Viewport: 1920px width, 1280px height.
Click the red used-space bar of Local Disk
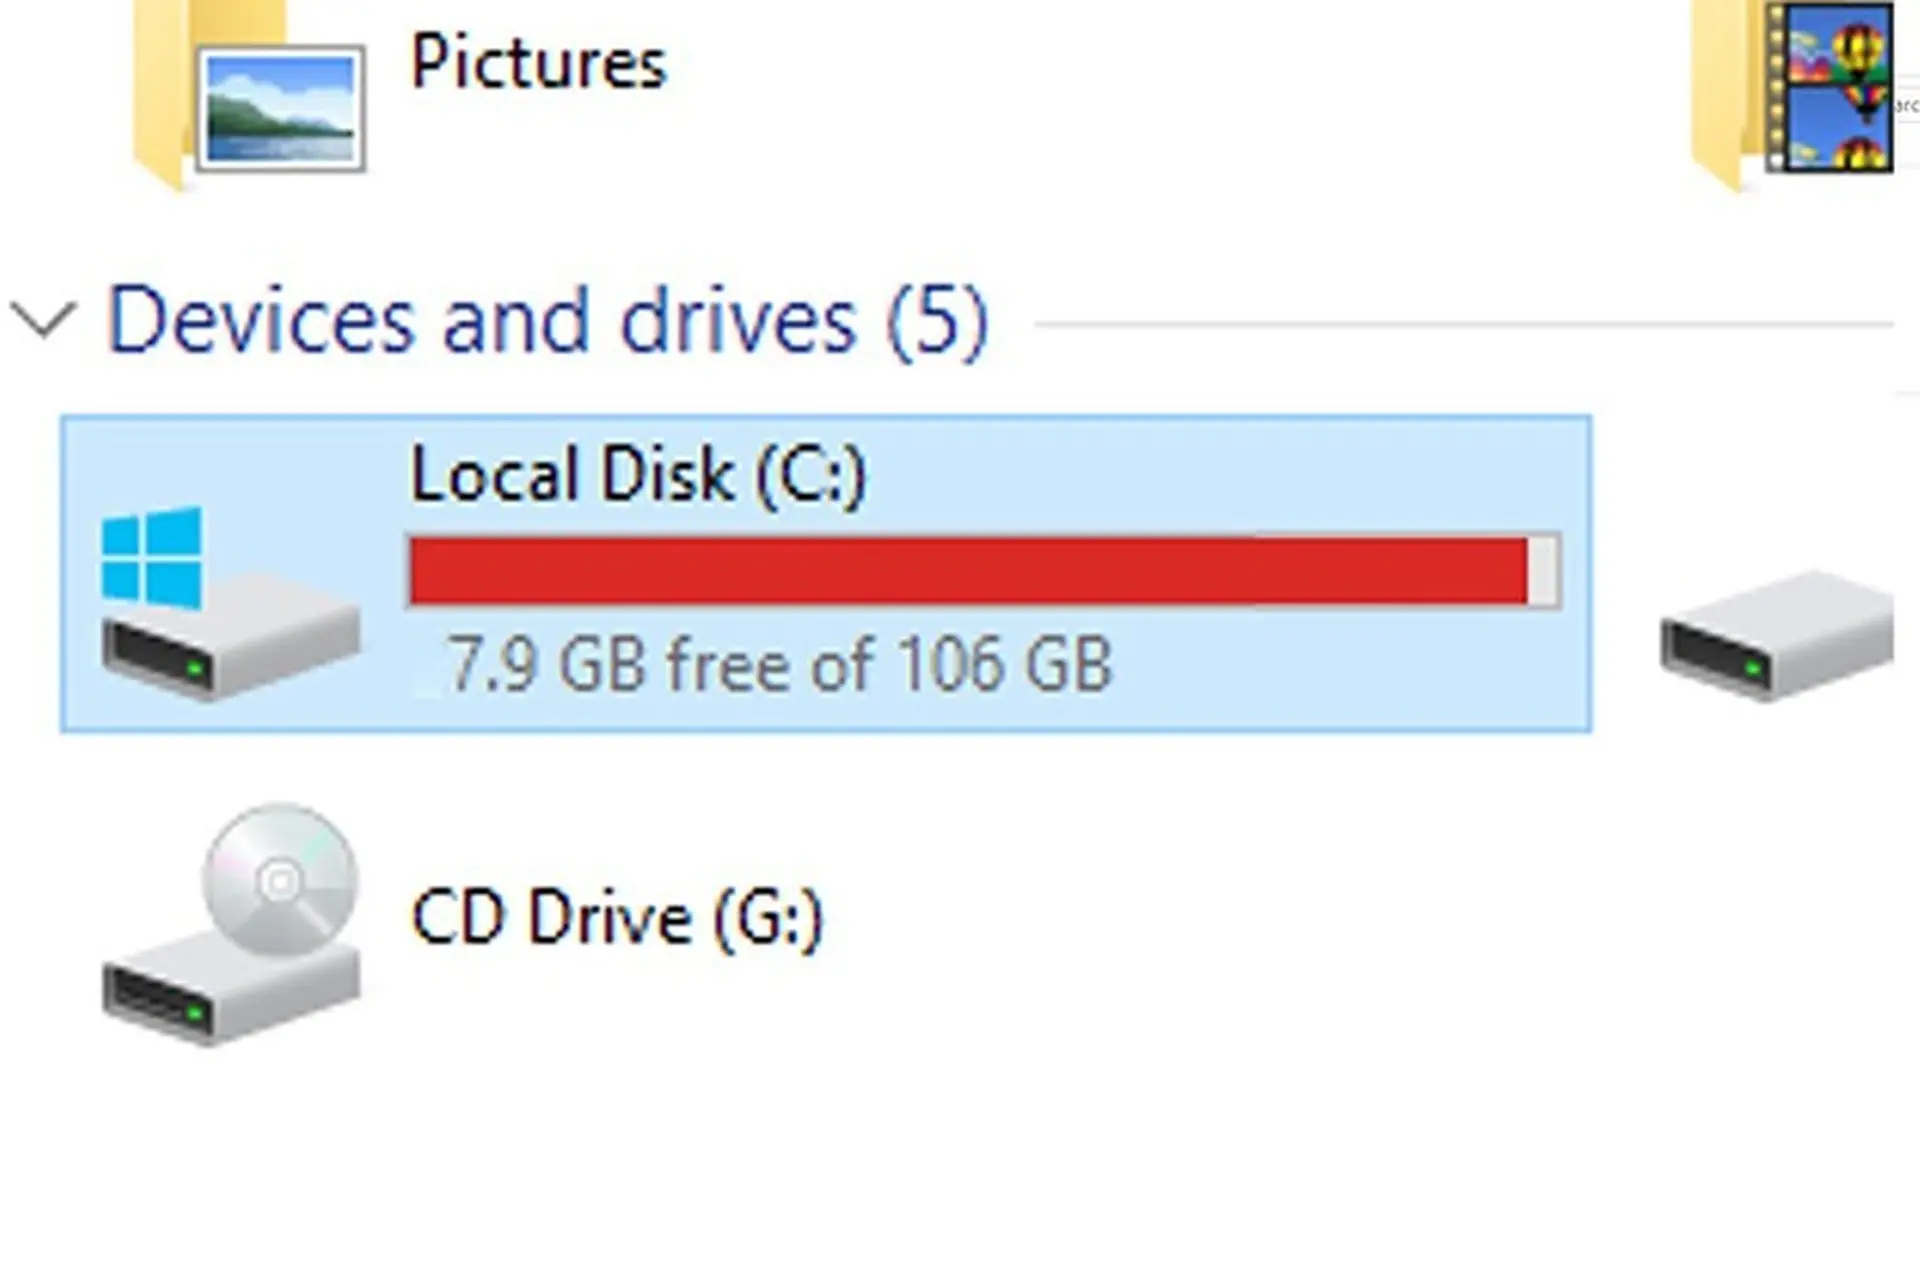[968, 571]
